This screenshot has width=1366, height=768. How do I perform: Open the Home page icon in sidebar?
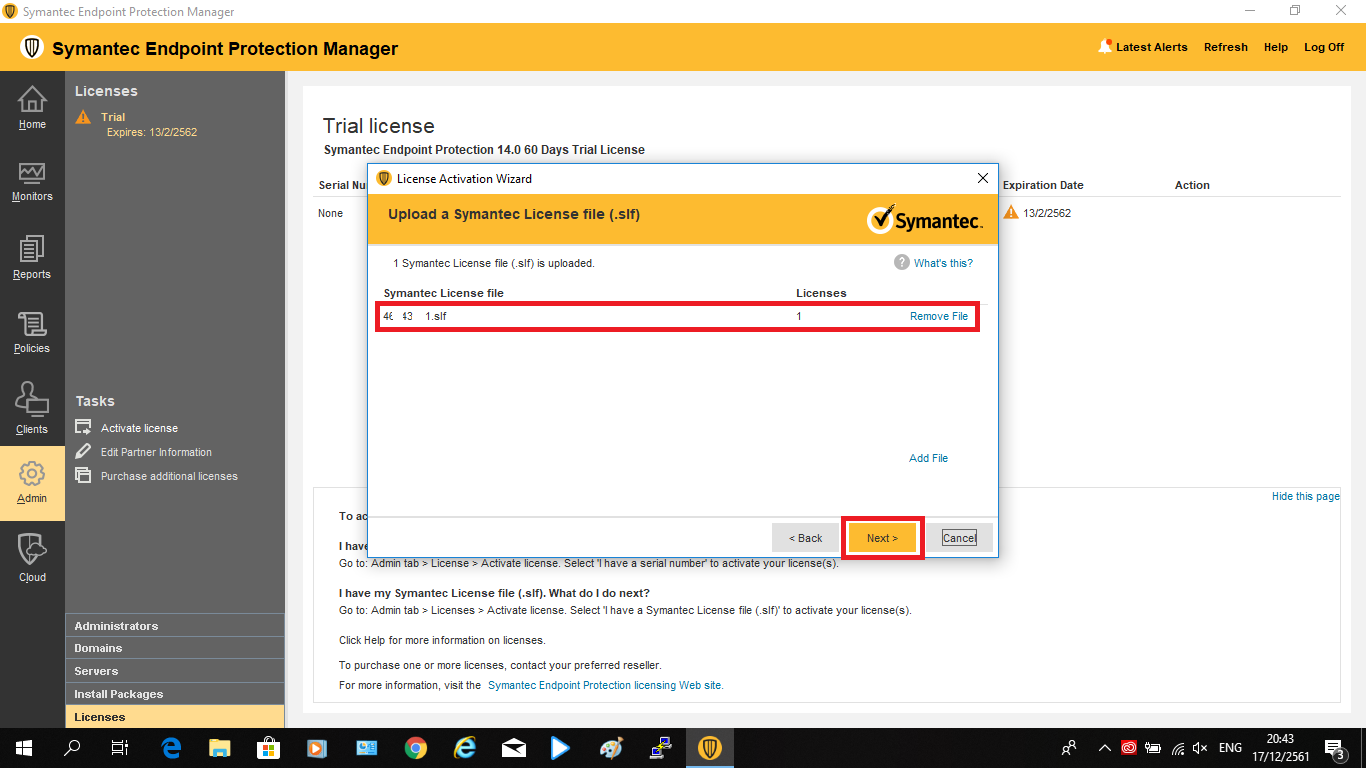(x=32, y=101)
